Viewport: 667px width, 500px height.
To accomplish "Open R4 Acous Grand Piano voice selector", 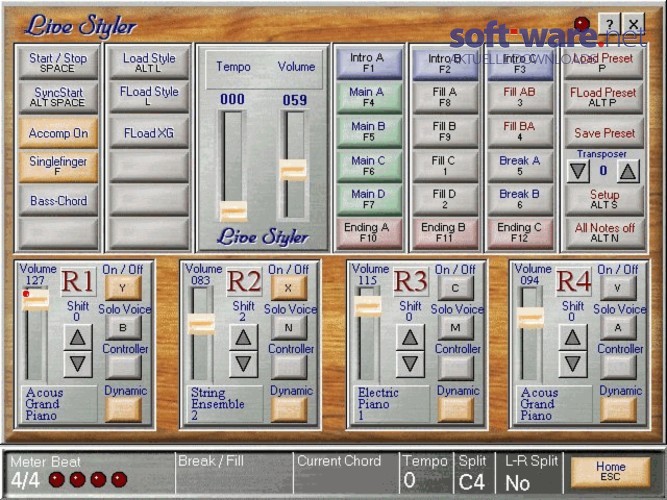I will point(554,404).
